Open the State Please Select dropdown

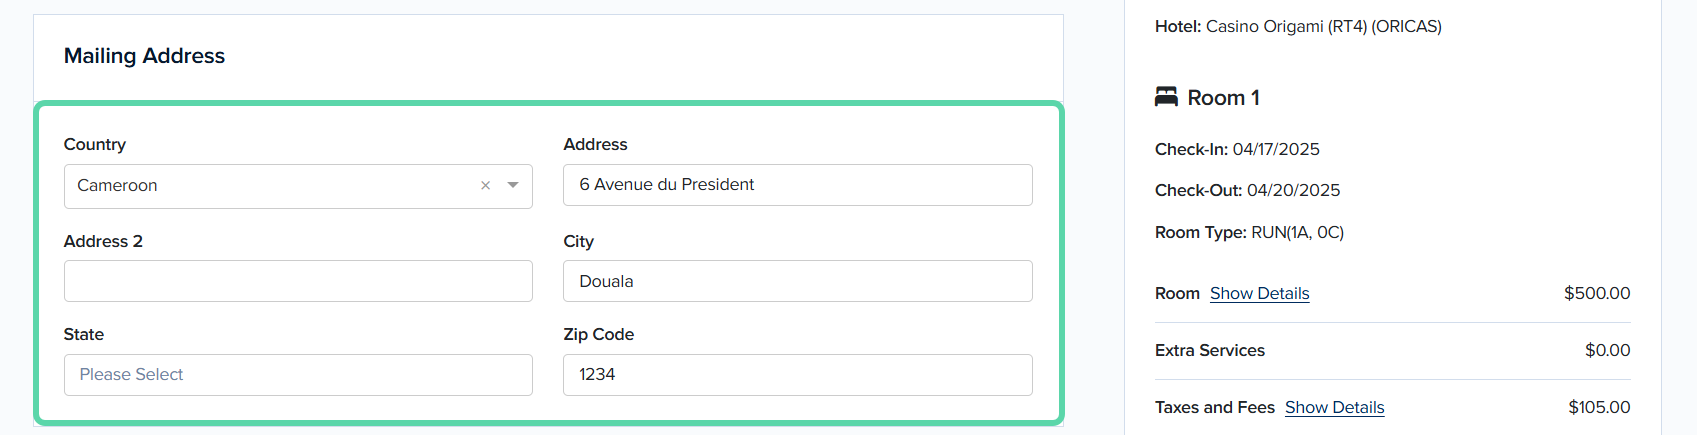click(298, 375)
